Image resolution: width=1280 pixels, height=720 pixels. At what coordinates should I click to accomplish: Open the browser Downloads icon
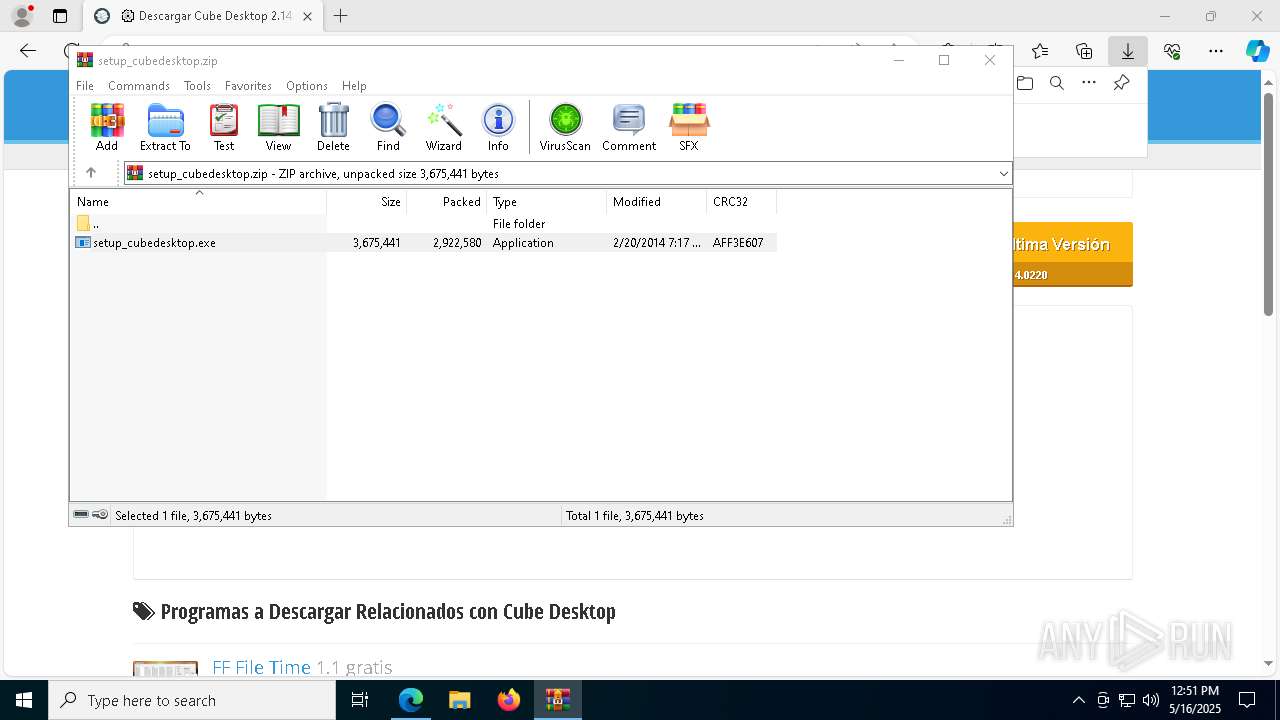pos(1128,51)
